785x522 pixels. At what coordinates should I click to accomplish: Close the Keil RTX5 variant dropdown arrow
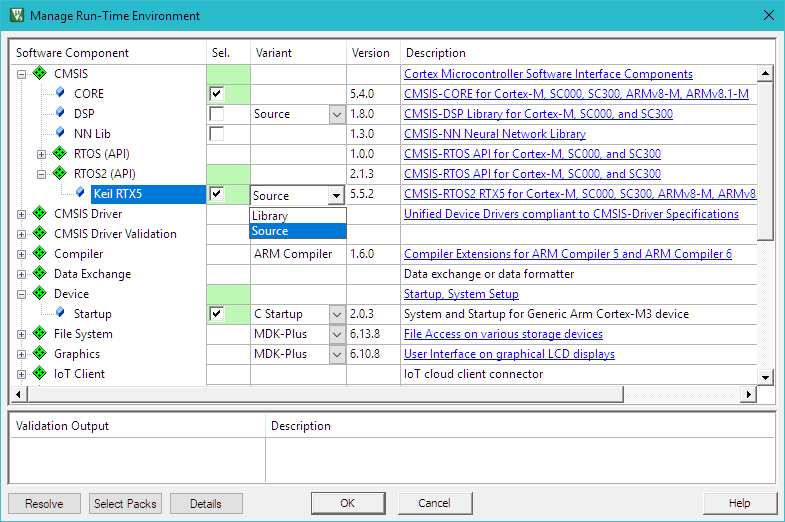coord(336,195)
